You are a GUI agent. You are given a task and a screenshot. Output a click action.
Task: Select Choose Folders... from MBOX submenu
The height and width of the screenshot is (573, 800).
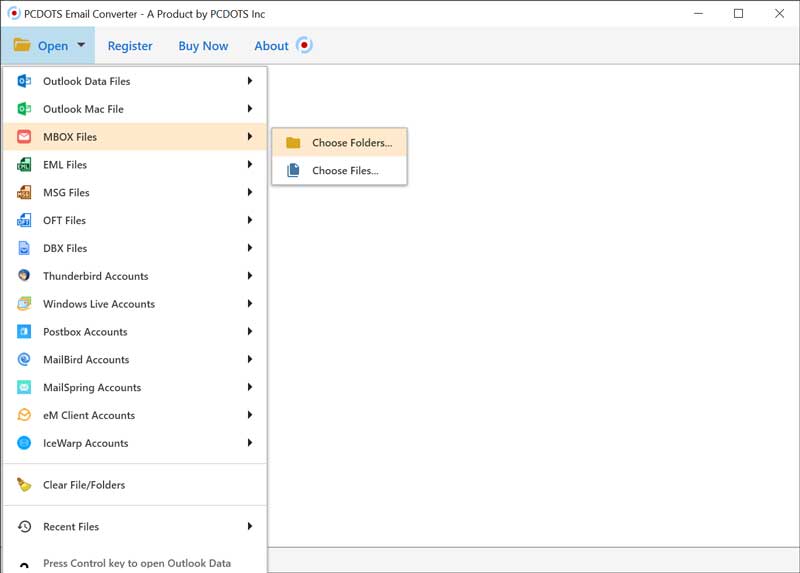pyautogui.click(x=351, y=143)
